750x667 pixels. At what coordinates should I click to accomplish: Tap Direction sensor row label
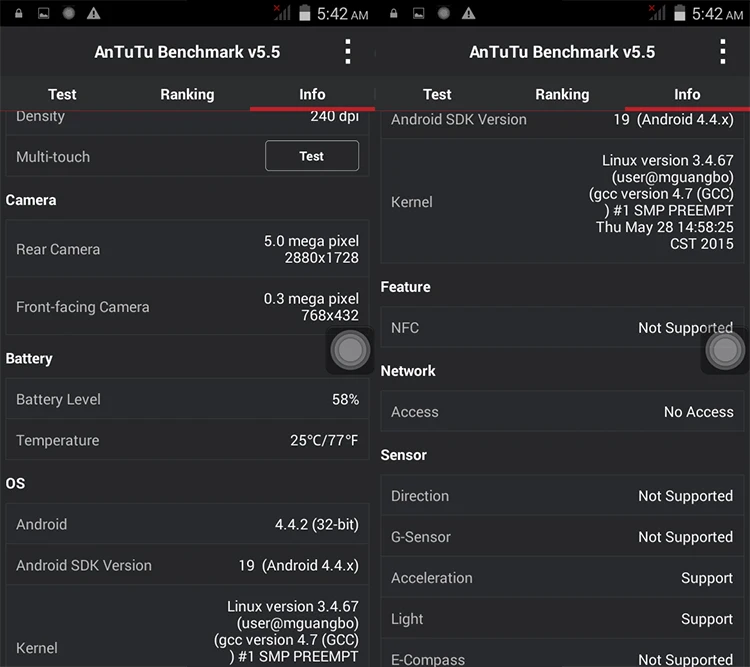click(x=420, y=496)
